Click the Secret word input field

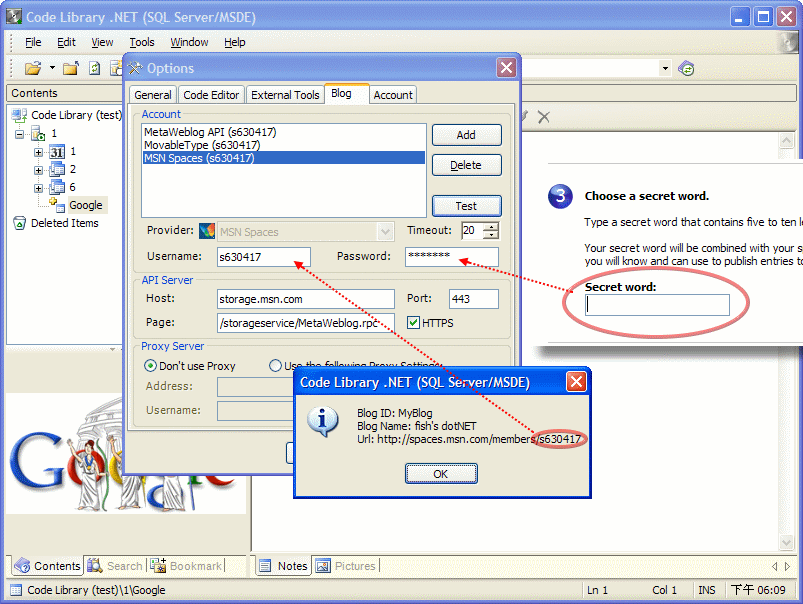point(658,305)
